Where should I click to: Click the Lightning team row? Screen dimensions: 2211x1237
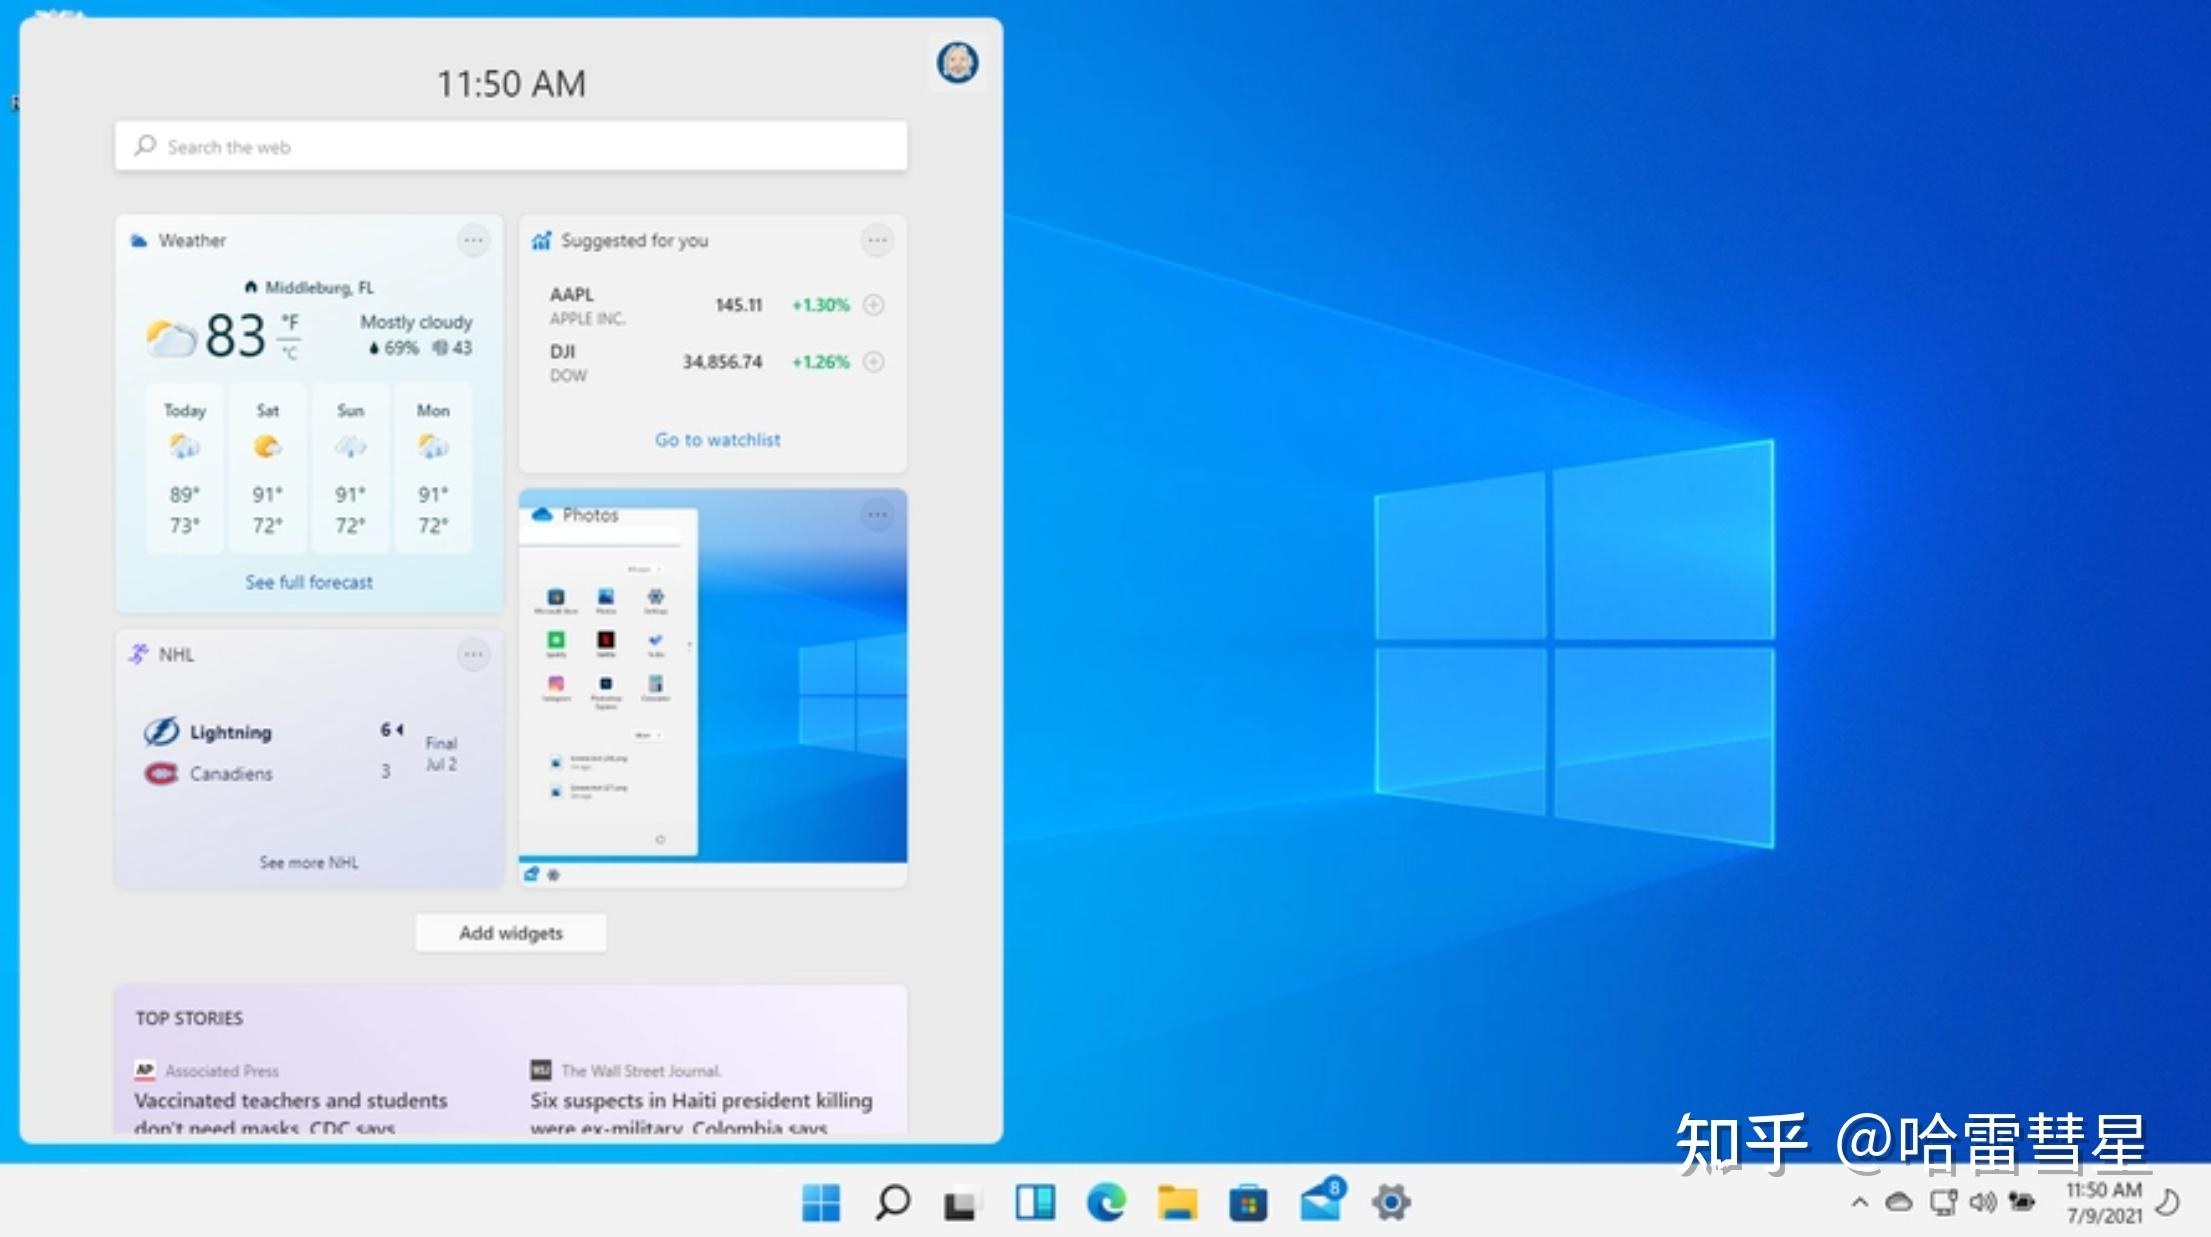tap(274, 732)
